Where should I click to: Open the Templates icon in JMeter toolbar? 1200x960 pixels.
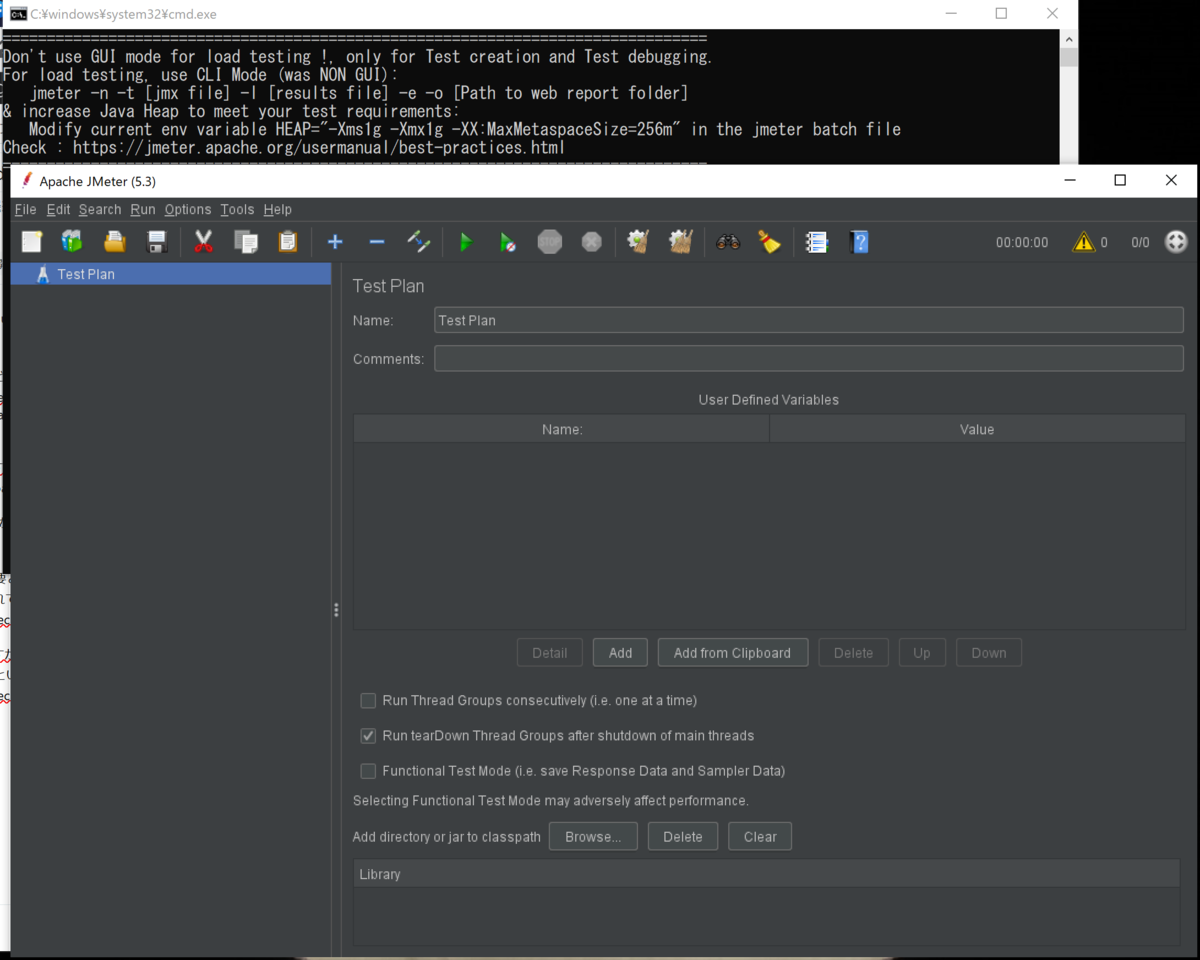[72, 242]
